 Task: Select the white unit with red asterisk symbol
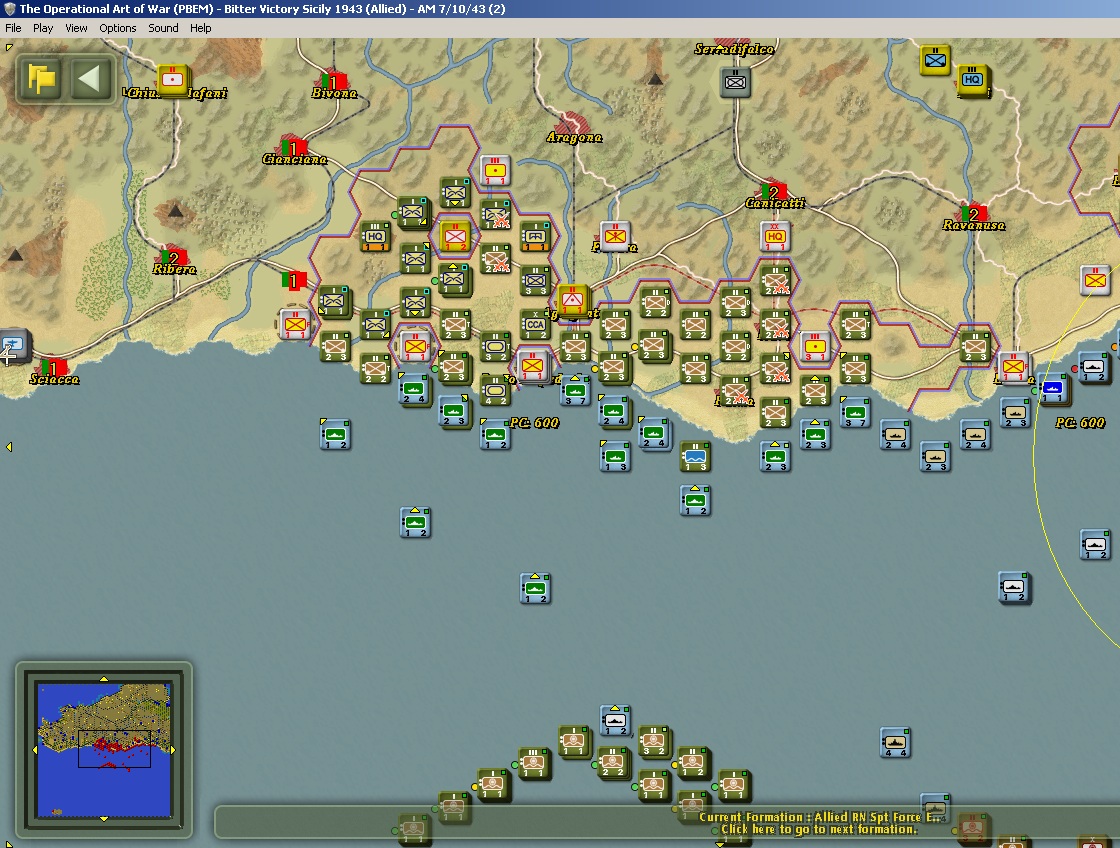(615, 236)
